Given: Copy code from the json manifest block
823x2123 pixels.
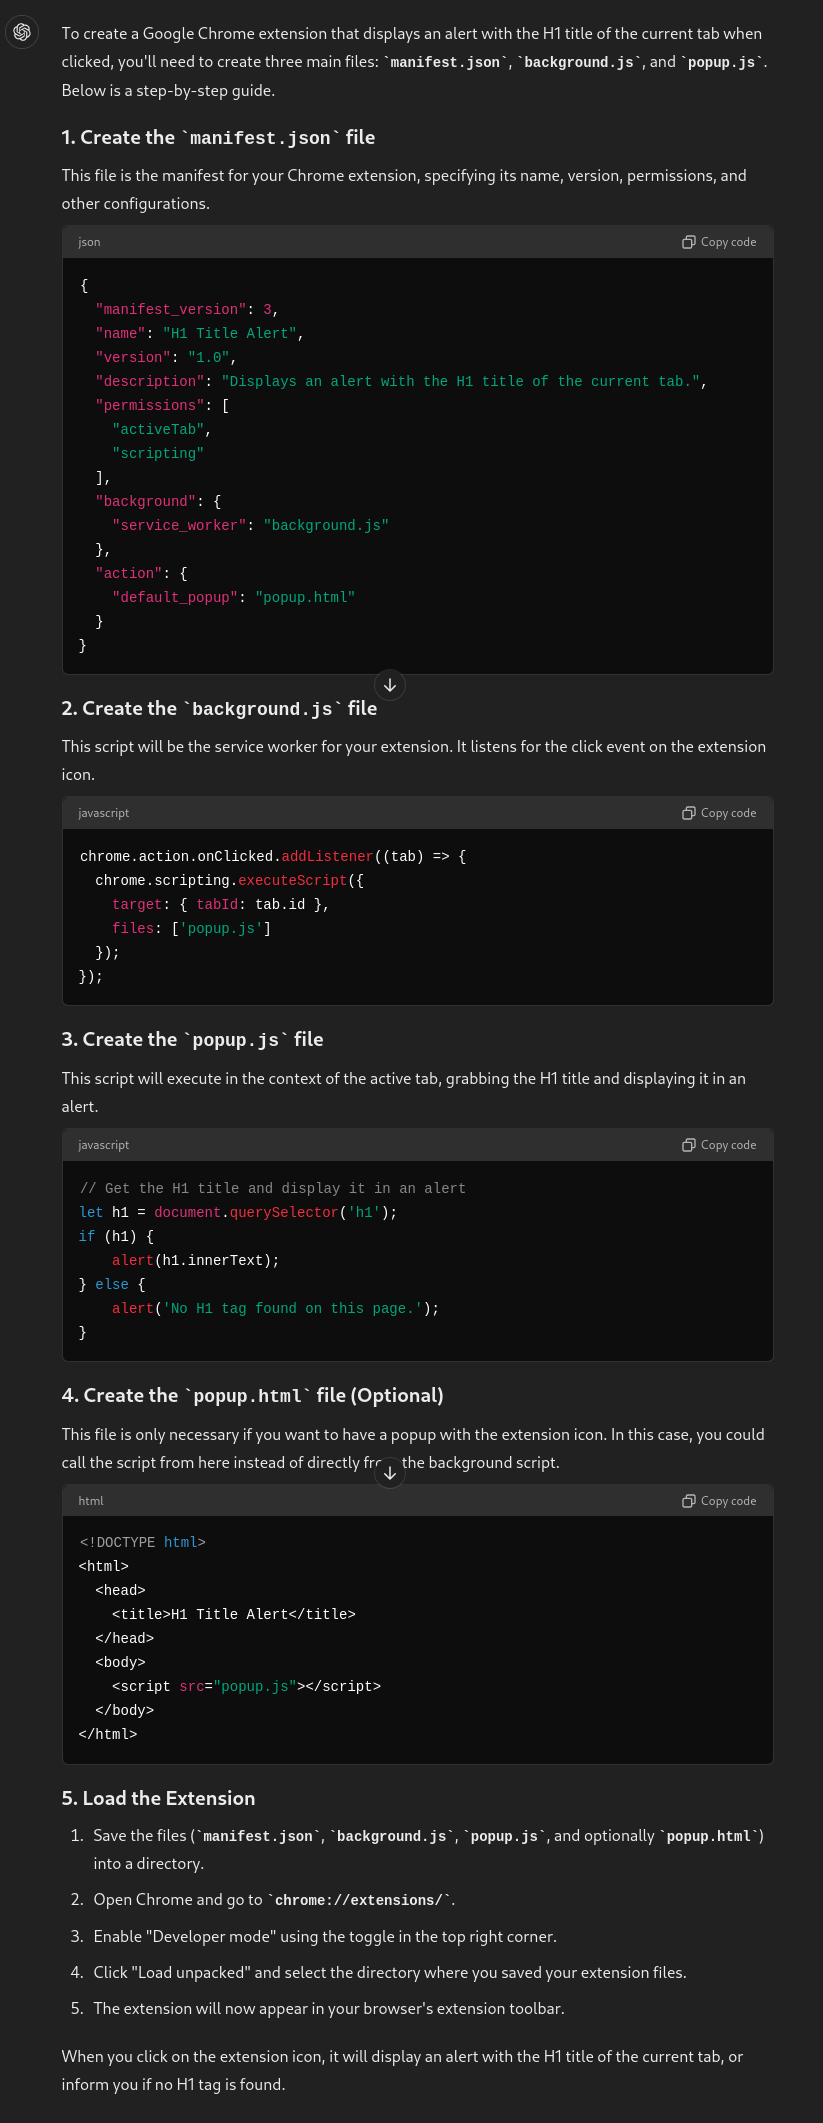Looking at the screenshot, I should pos(719,242).
